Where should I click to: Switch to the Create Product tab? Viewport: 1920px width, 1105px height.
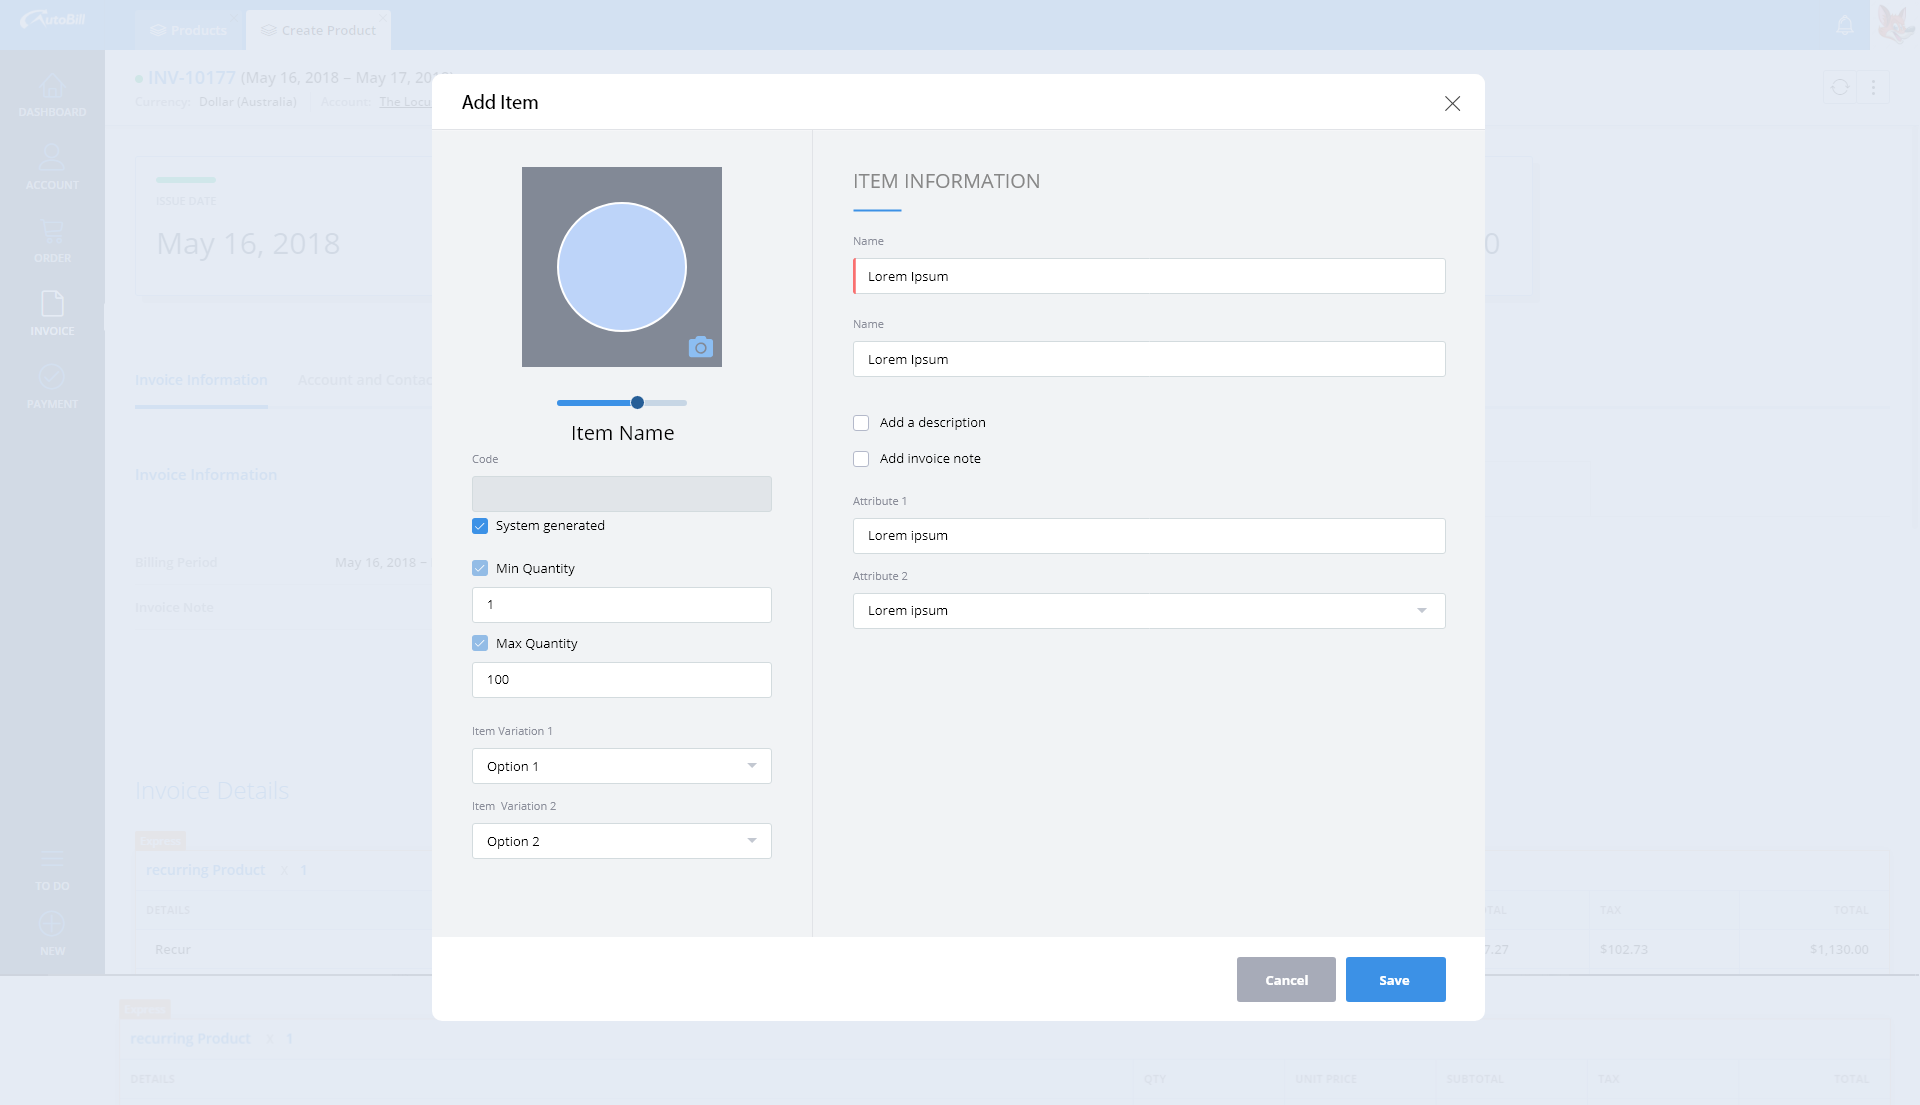(318, 30)
